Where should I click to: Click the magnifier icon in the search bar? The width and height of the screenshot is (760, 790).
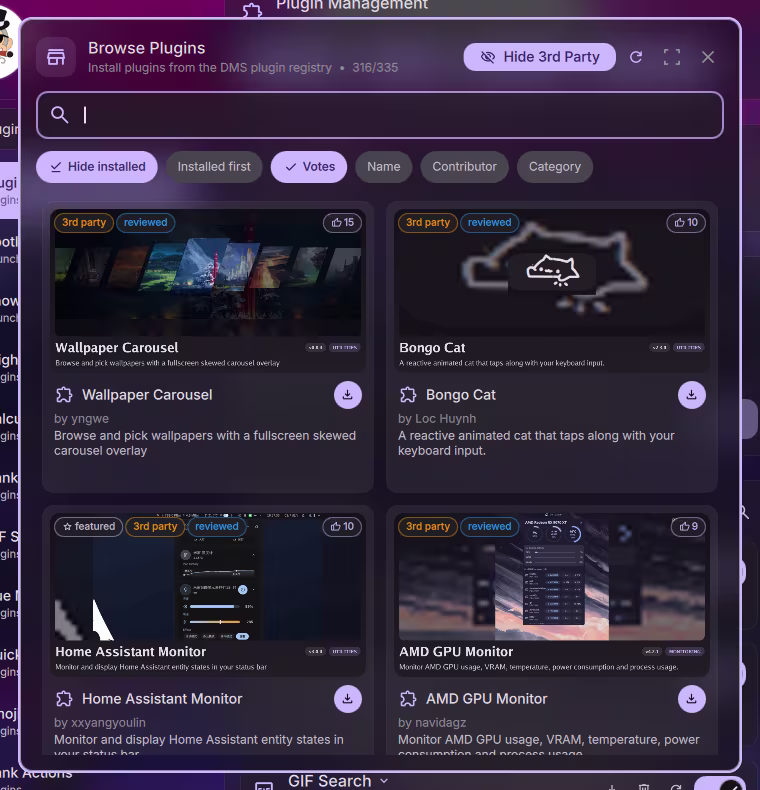pos(59,115)
